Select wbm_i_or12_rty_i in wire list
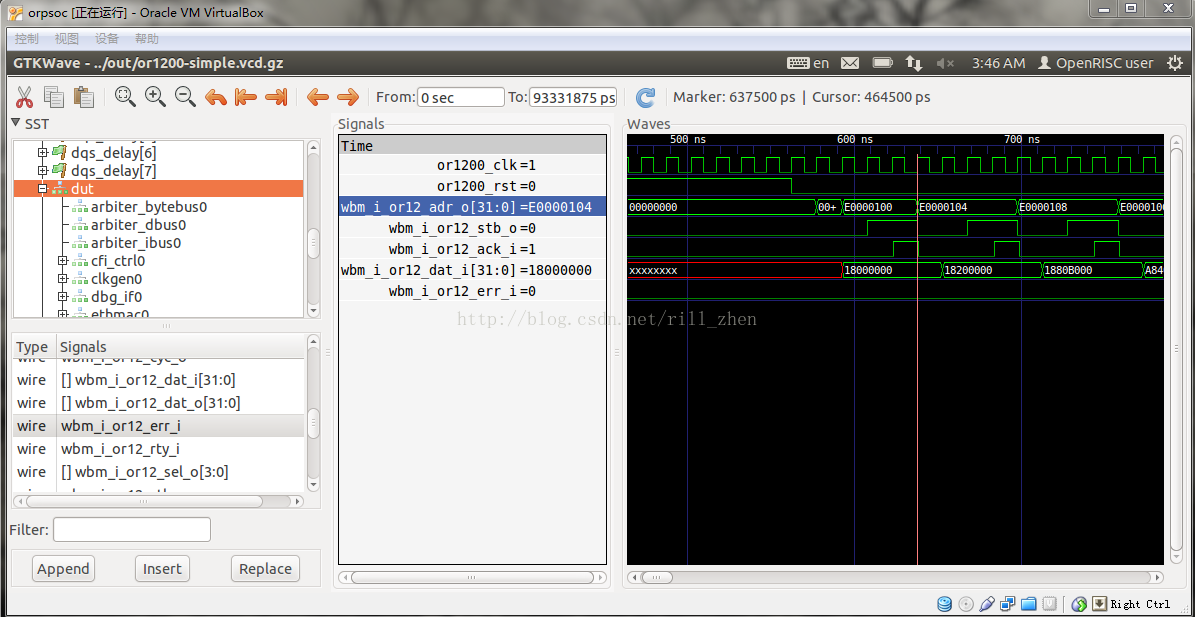 coord(159,449)
